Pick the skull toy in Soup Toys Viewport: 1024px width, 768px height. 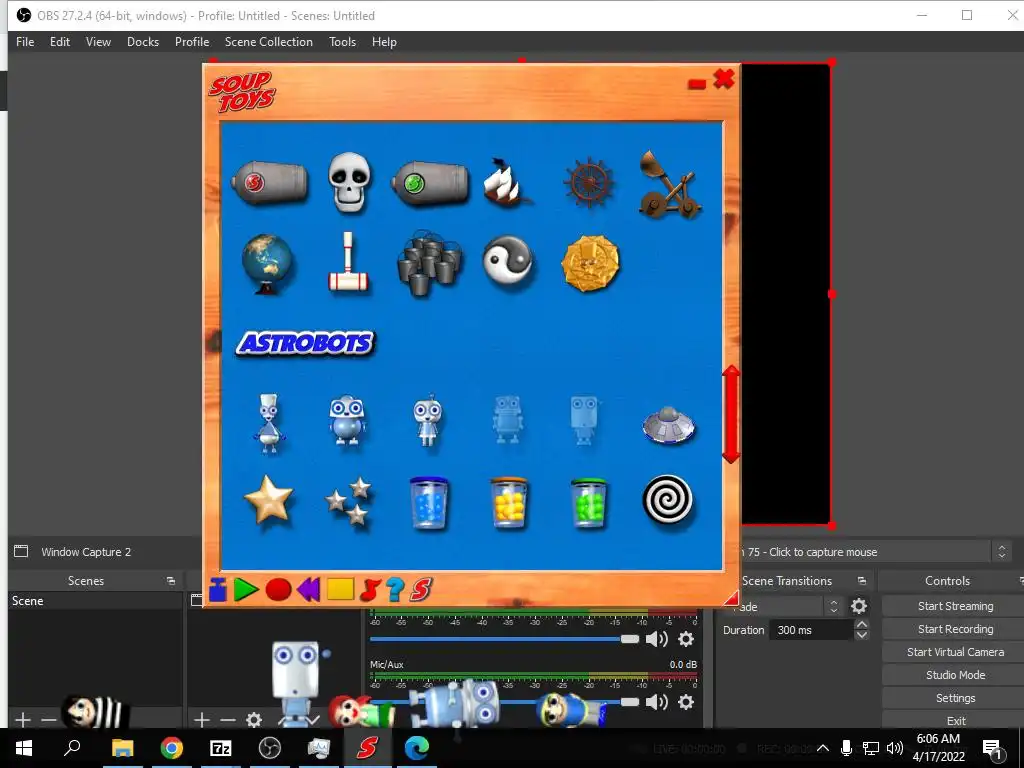pyautogui.click(x=349, y=182)
